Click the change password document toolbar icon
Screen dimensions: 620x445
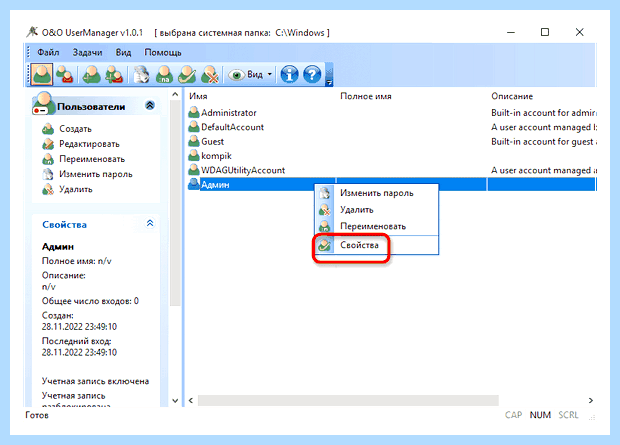(141, 74)
